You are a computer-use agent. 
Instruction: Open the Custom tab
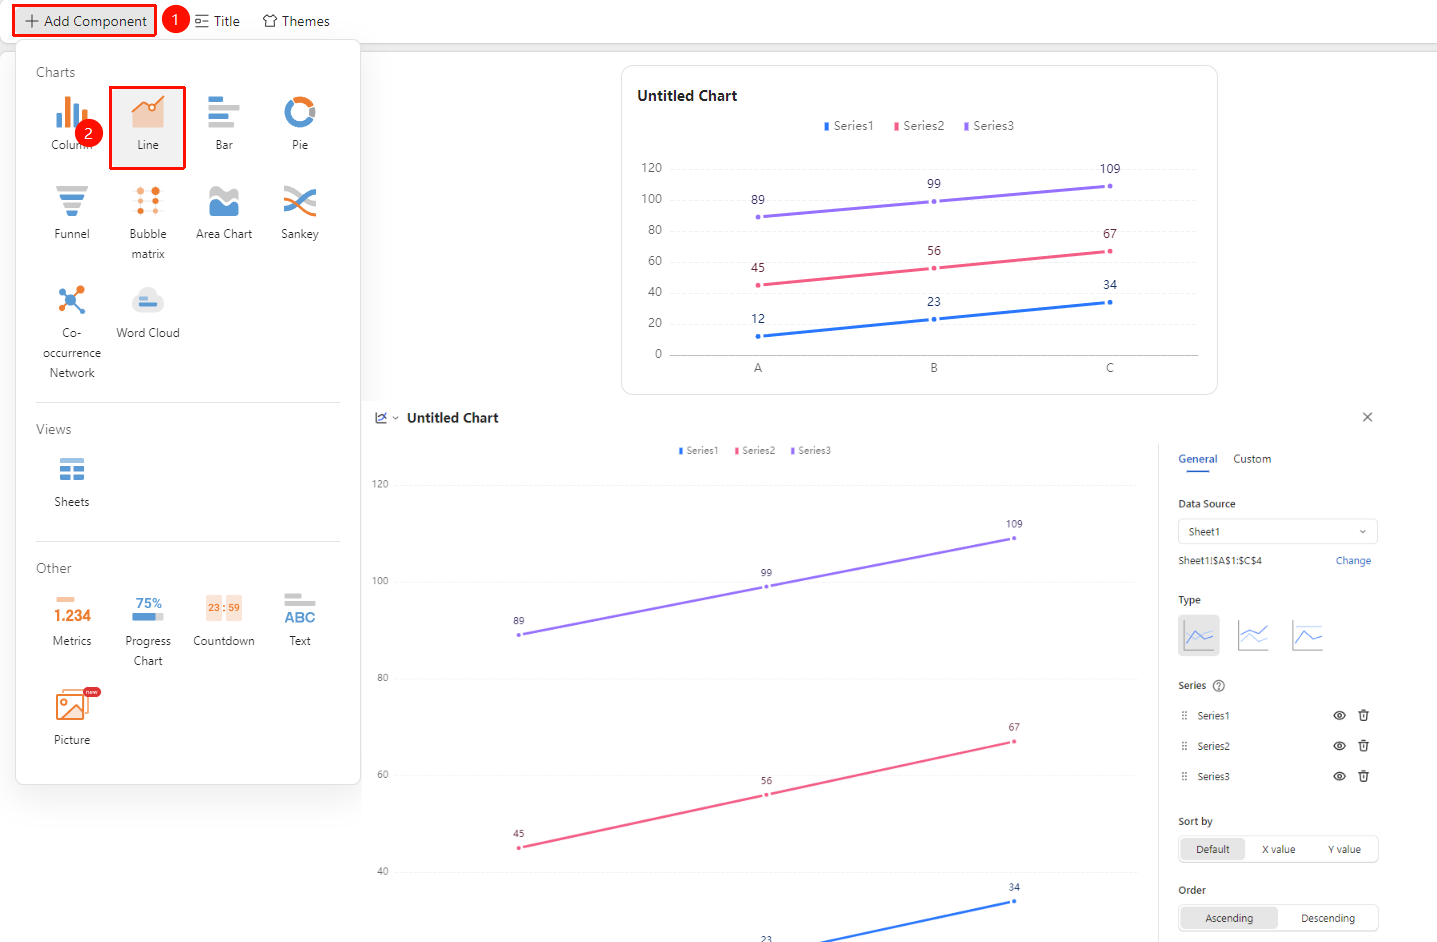click(x=1252, y=459)
